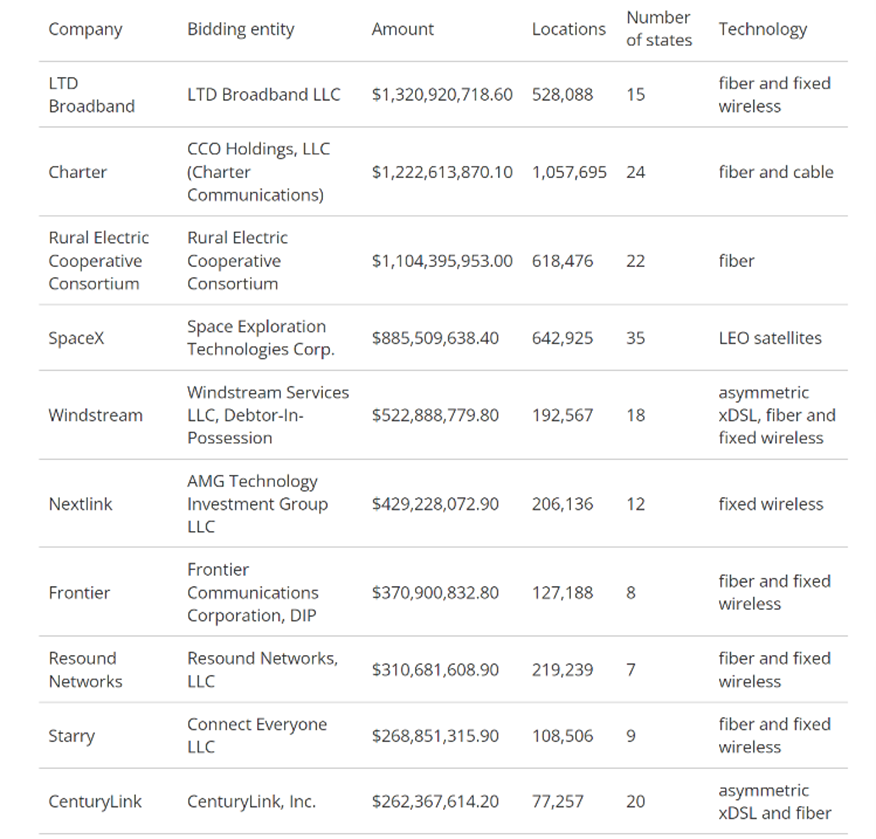Click the Company column header
The image size is (876, 839).
tap(85, 29)
